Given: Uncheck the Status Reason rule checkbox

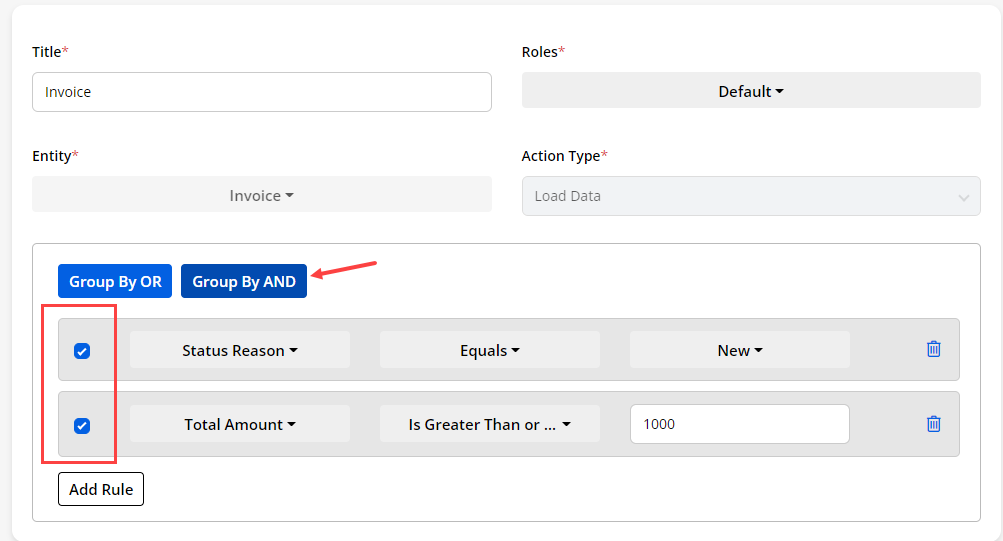Looking at the screenshot, I should (82, 351).
